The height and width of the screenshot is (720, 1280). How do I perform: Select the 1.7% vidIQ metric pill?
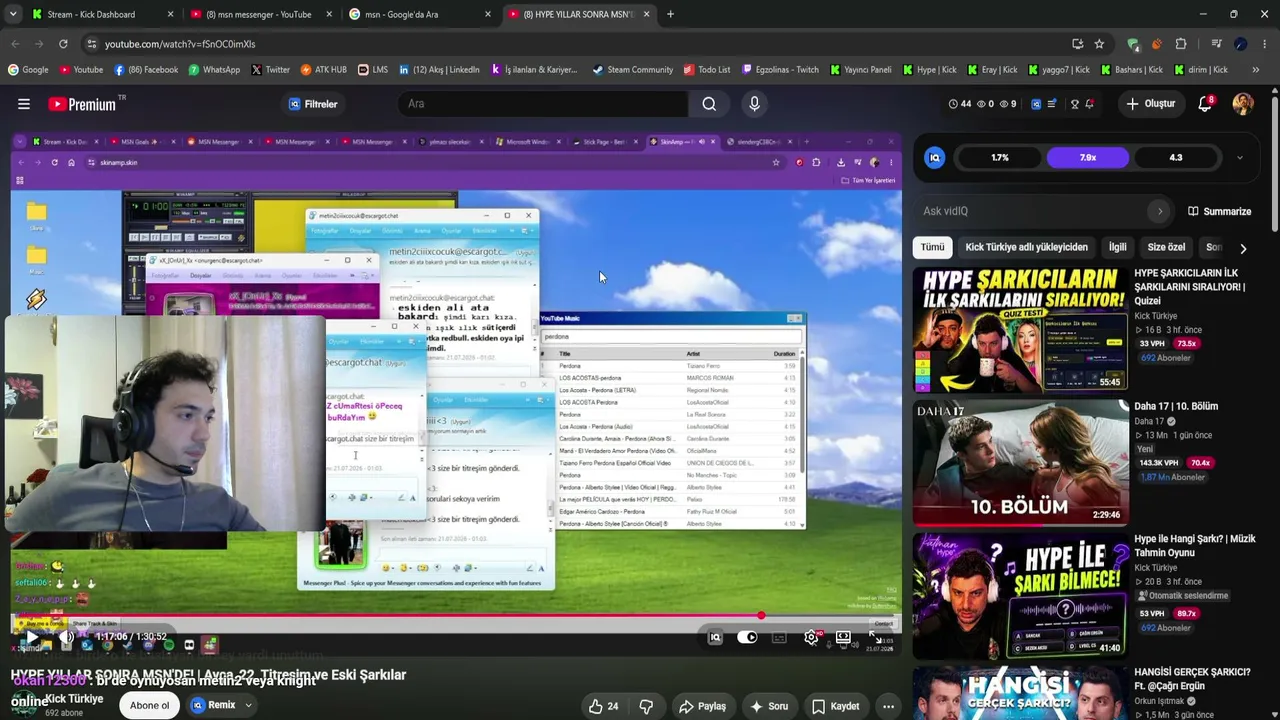pyautogui.click(x=1000, y=158)
